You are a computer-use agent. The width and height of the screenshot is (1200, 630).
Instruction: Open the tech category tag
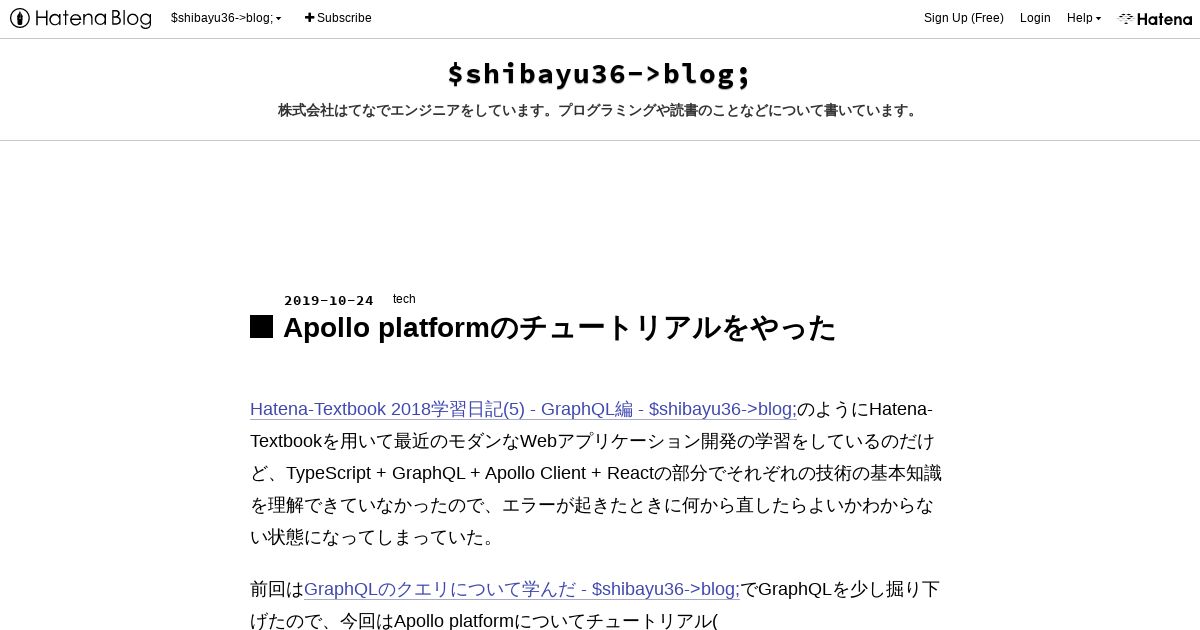point(404,299)
